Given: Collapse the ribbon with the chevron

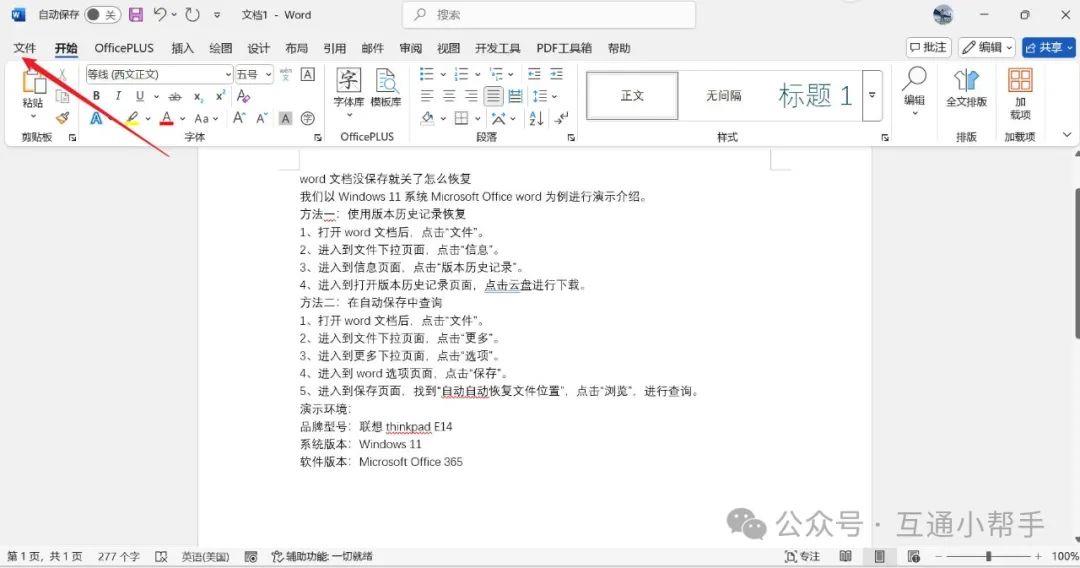Looking at the screenshot, I should (1067, 136).
